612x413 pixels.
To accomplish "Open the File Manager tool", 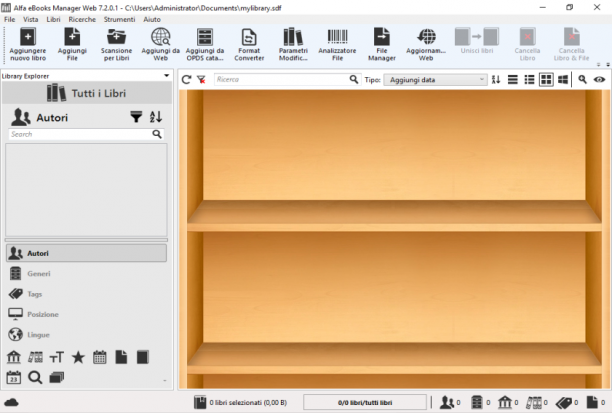I will [382, 44].
